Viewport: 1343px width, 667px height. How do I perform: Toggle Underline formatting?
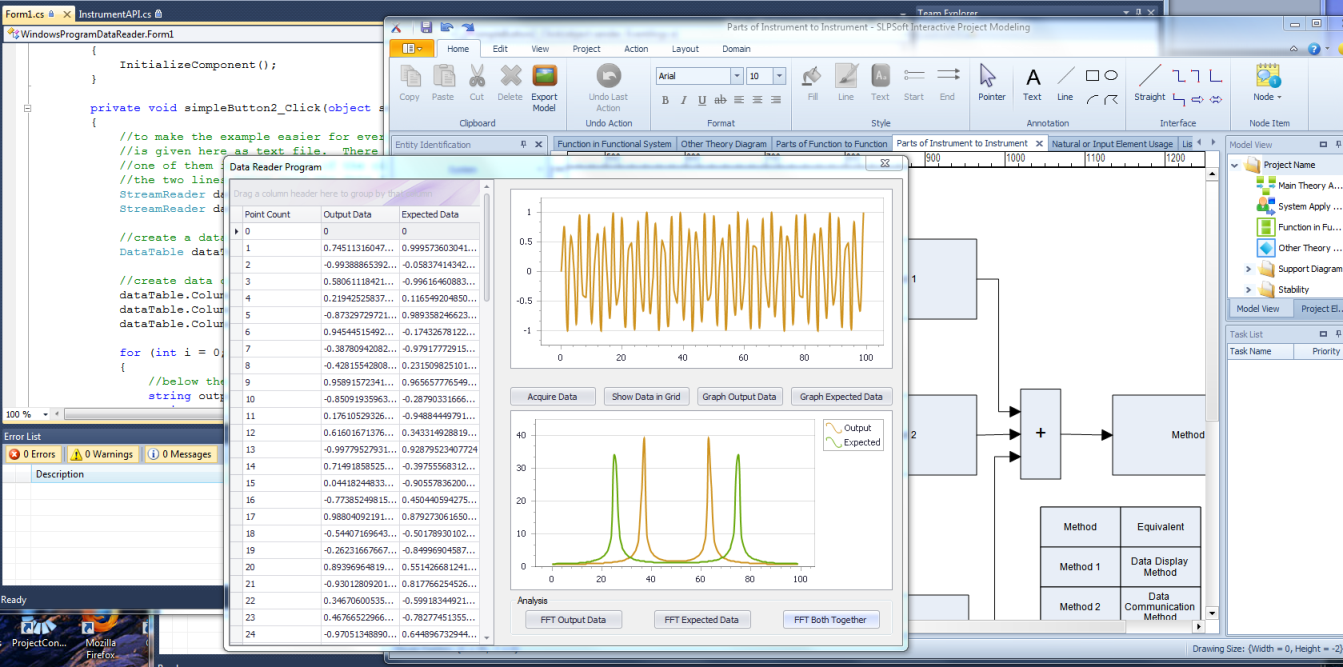pos(701,99)
